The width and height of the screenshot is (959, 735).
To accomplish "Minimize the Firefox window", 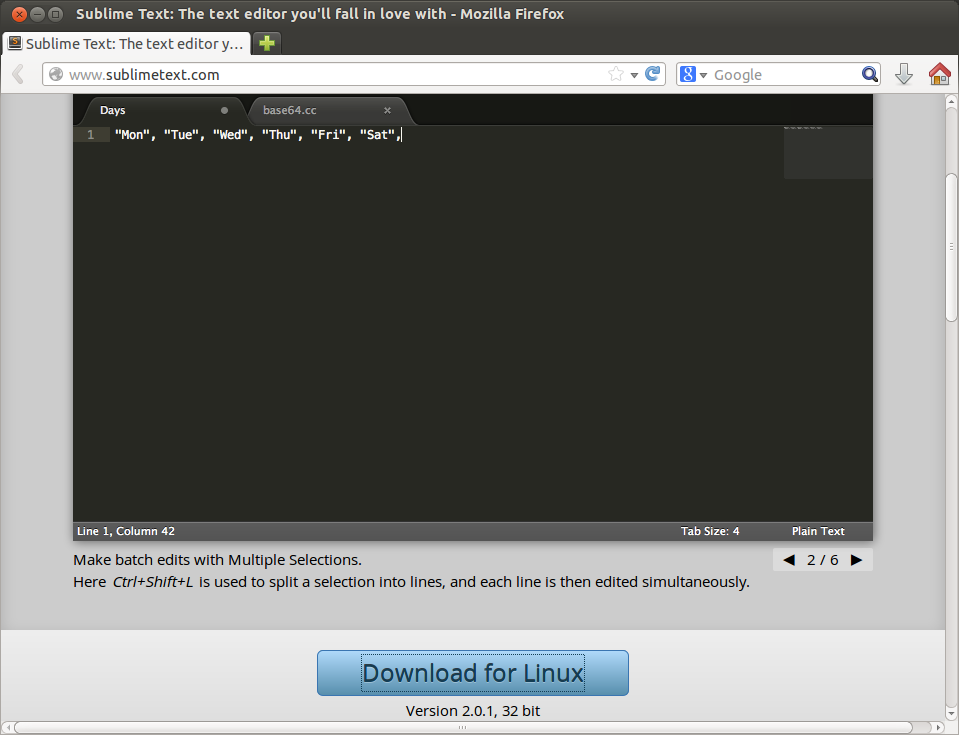I will click(37, 14).
